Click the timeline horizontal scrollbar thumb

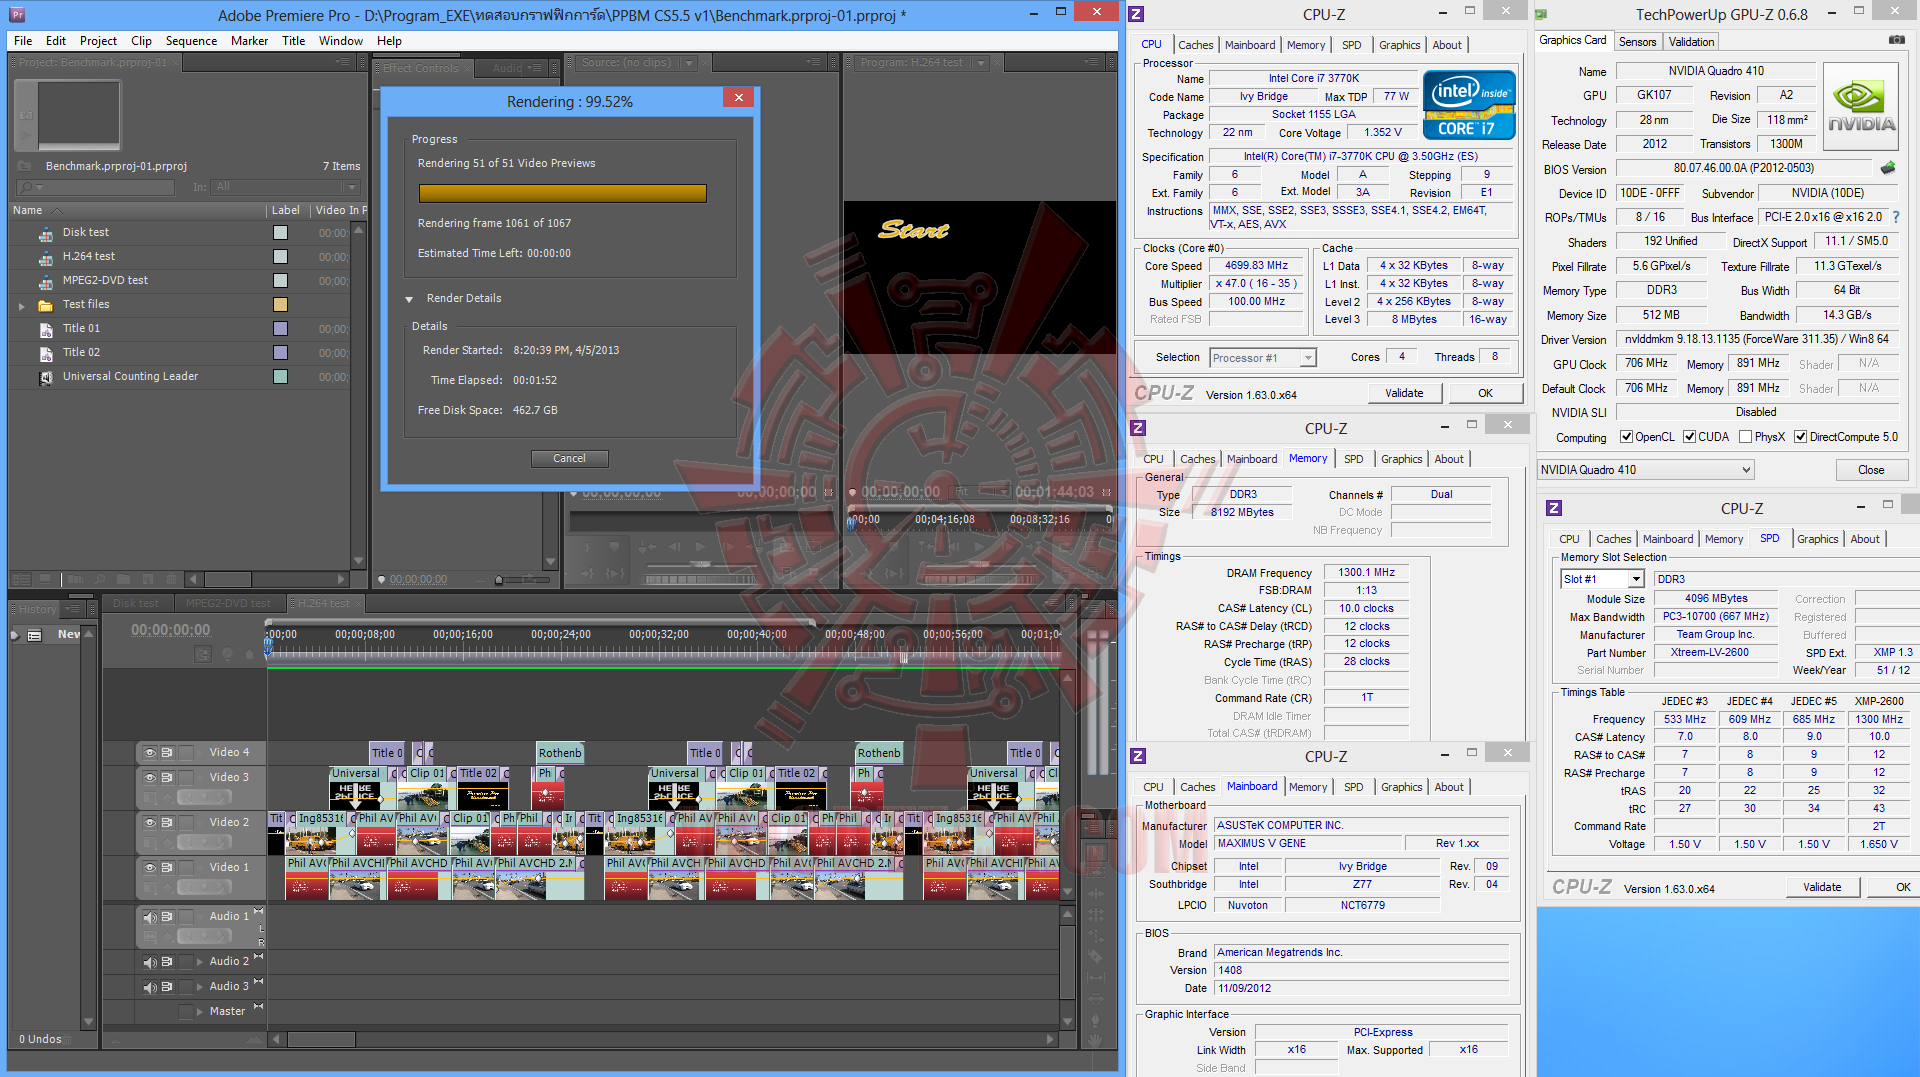pyautogui.click(x=321, y=1040)
